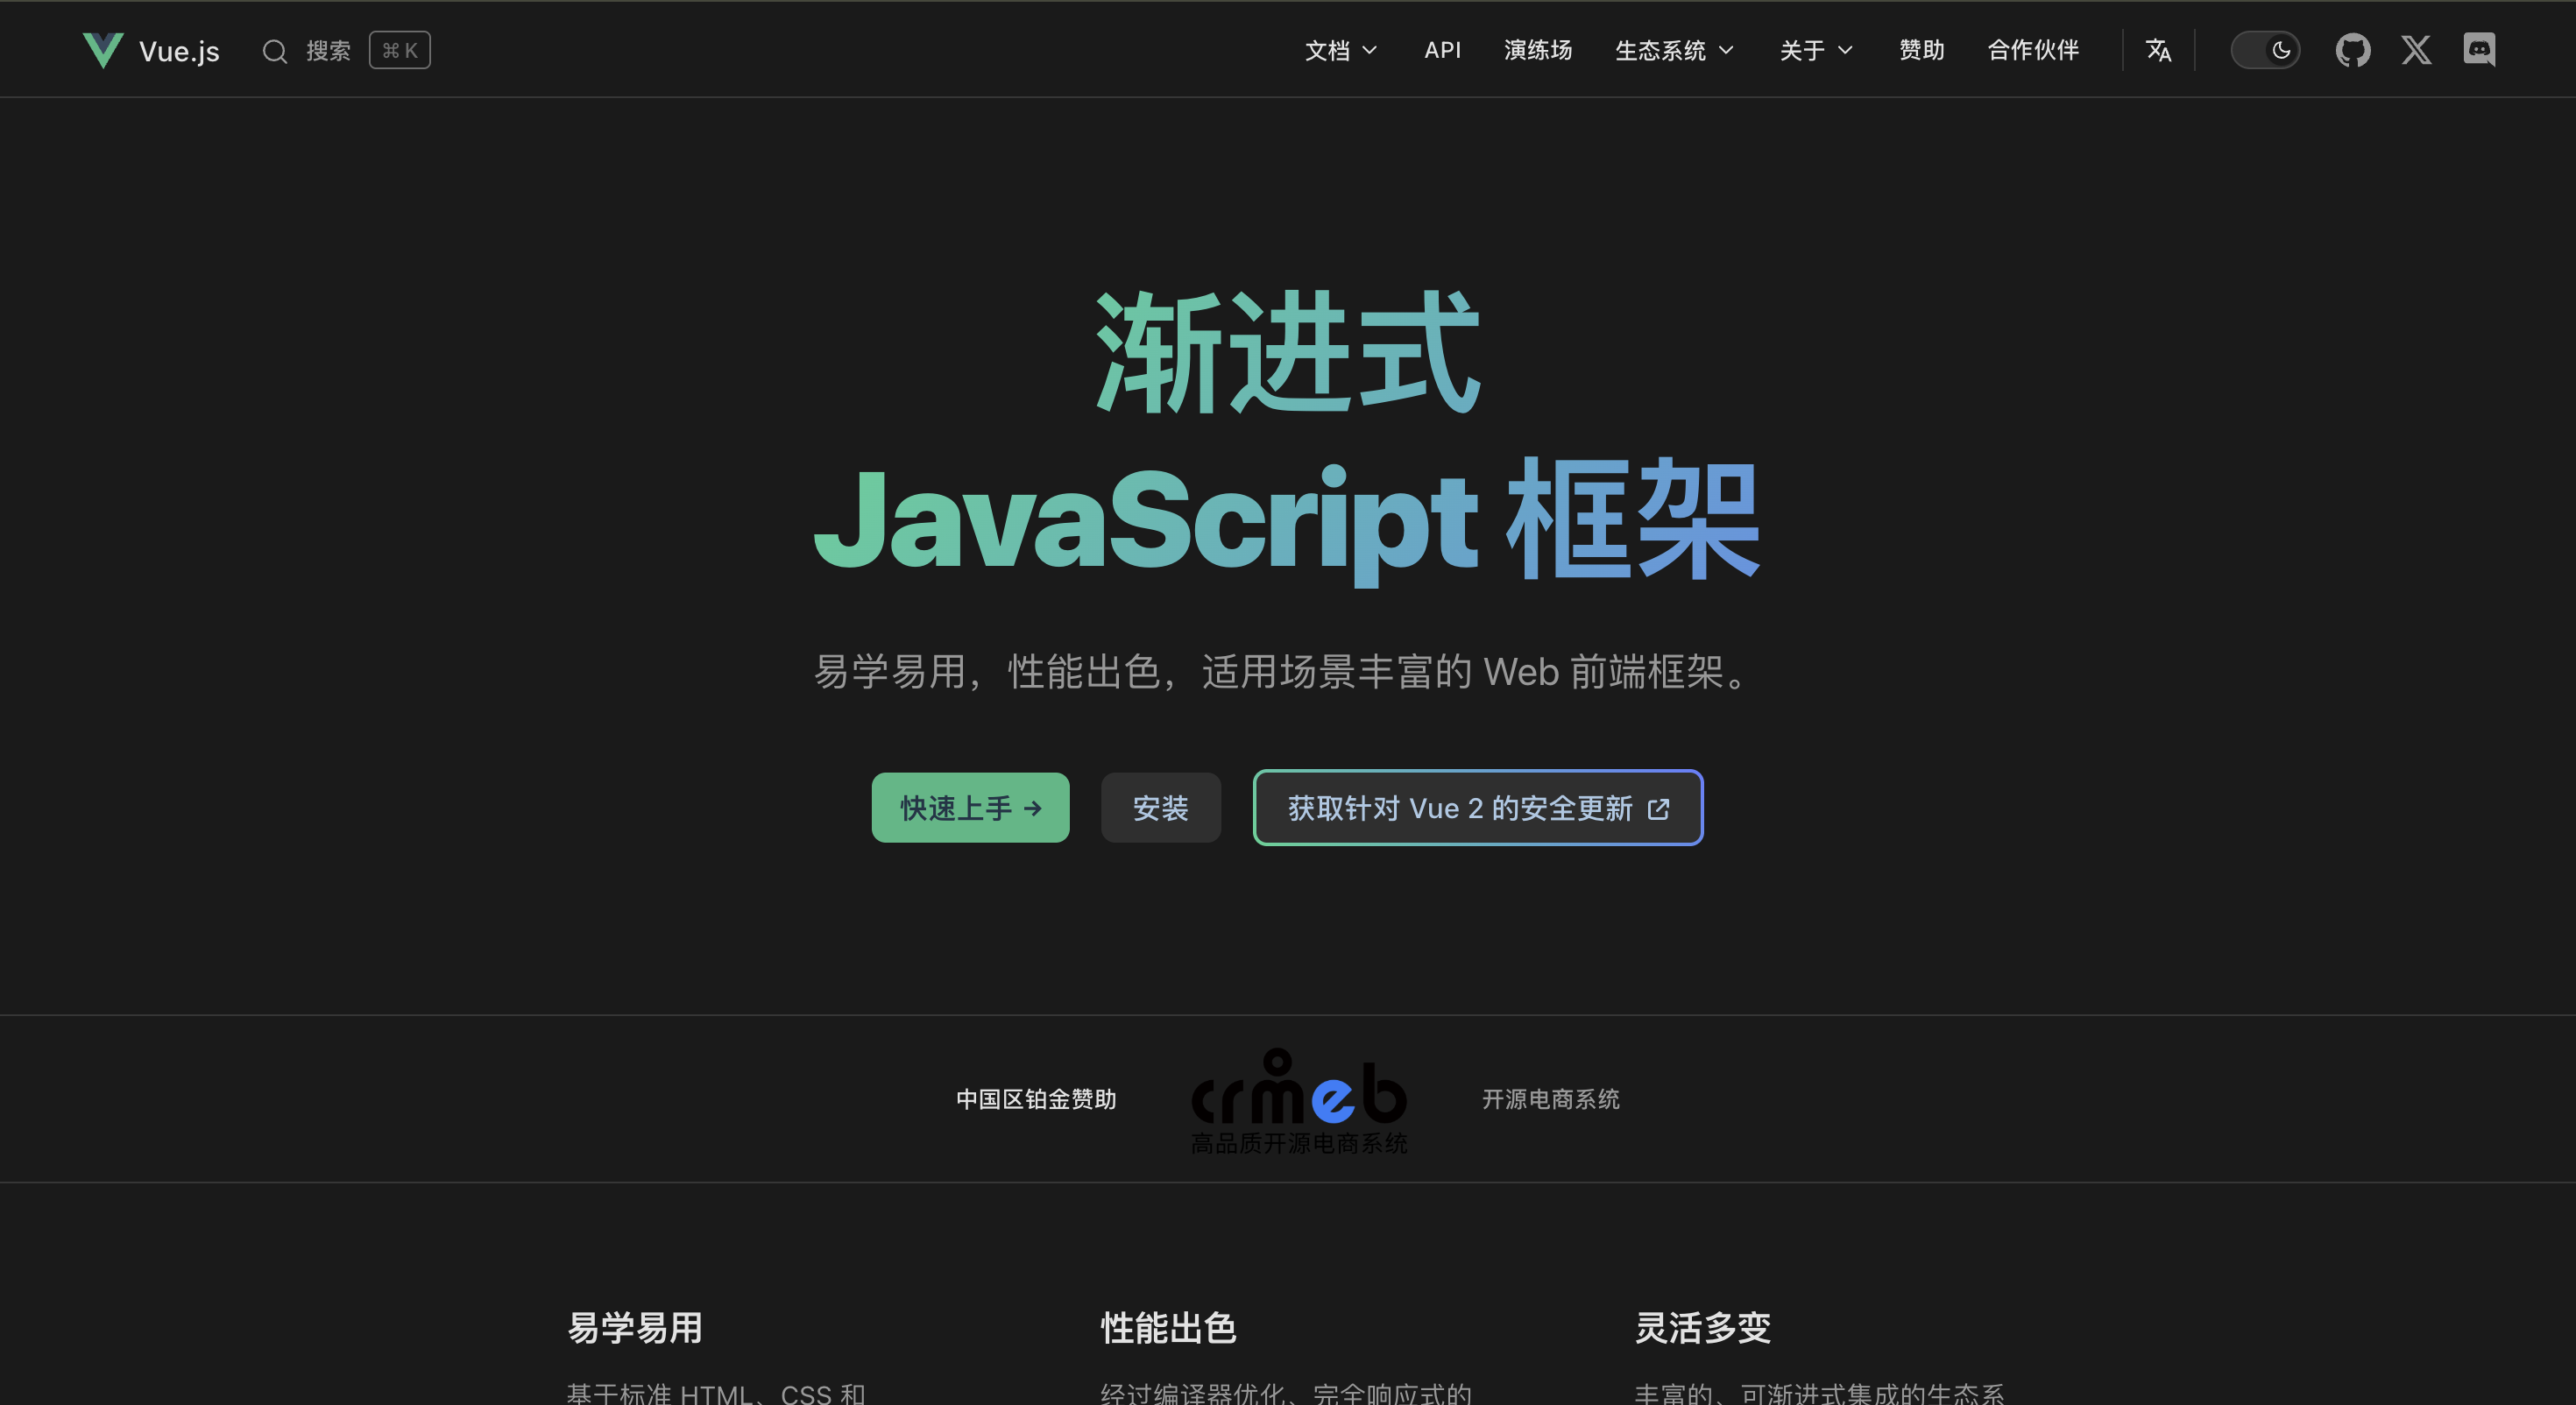2576x1405 pixels.
Task: Open the language translation icon menu
Action: tap(2158, 50)
